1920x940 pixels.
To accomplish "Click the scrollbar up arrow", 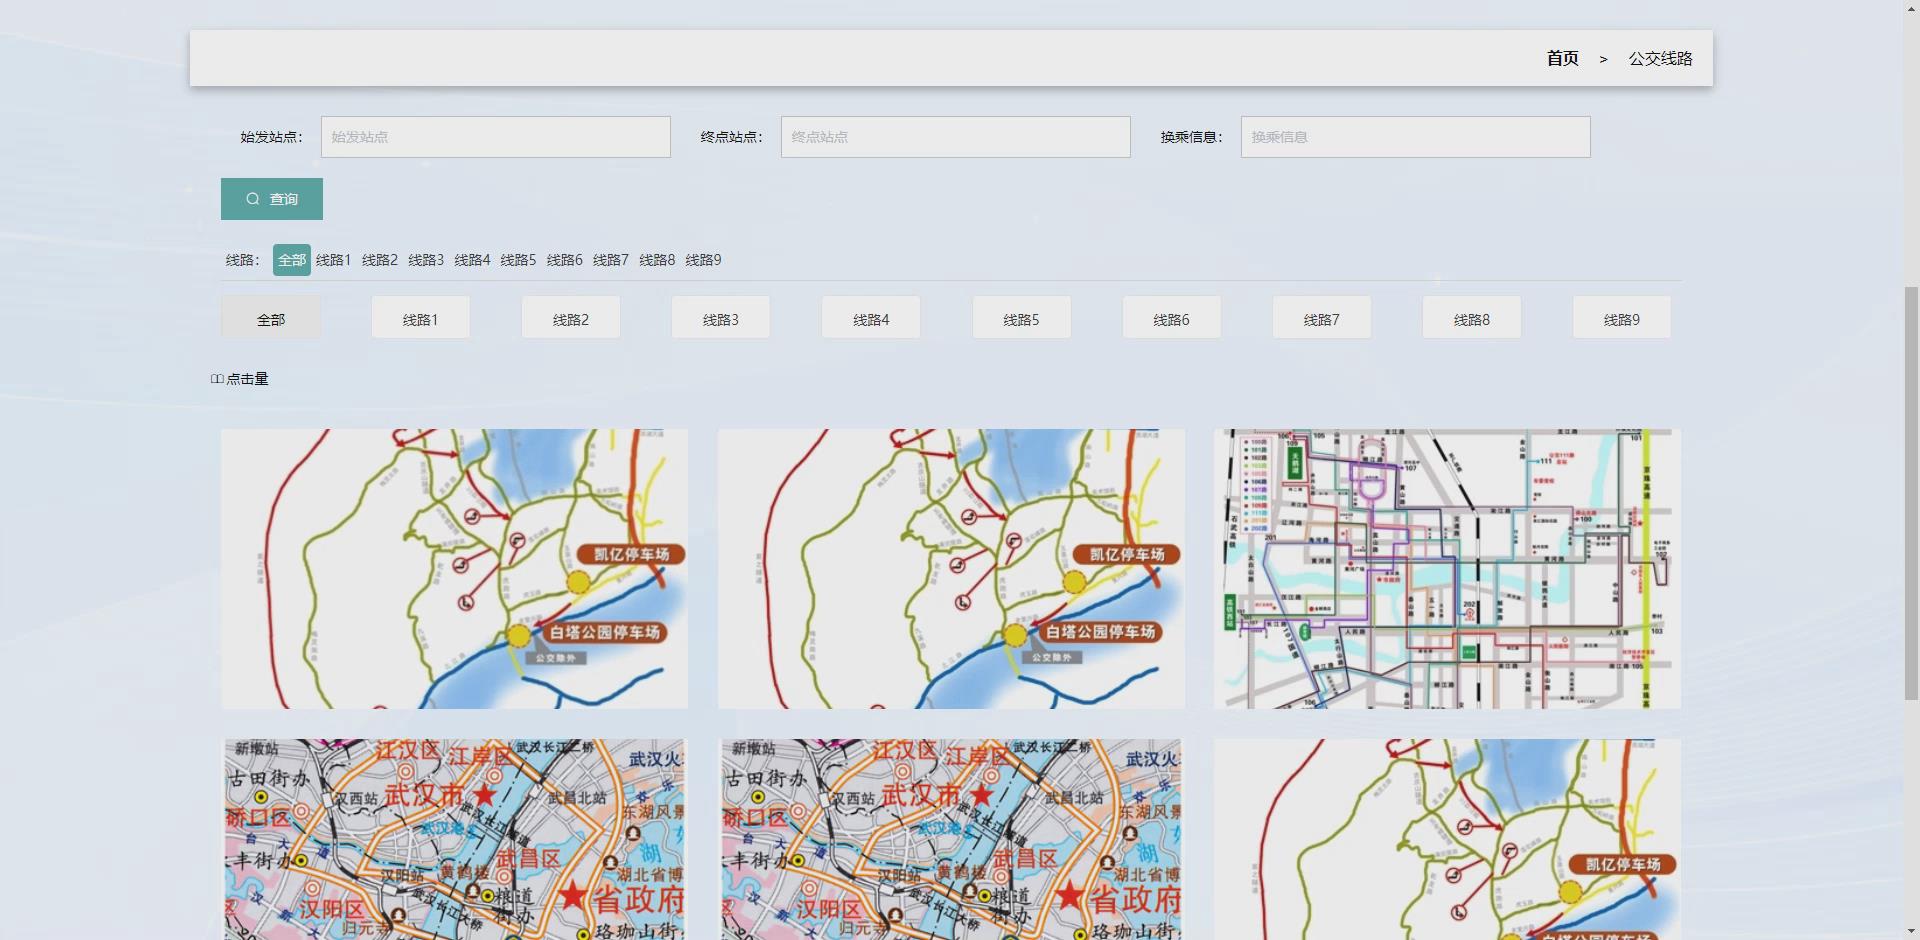I will (x=1911, y=7).
